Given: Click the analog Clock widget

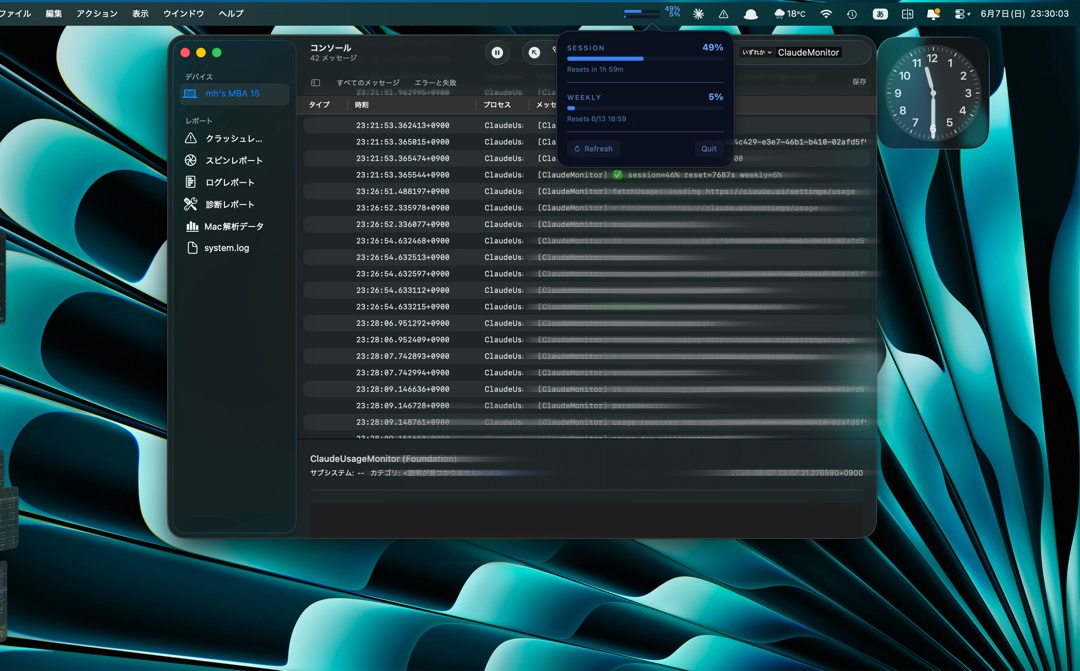Looking at the screenshot, I should click(x=933, y=93).
